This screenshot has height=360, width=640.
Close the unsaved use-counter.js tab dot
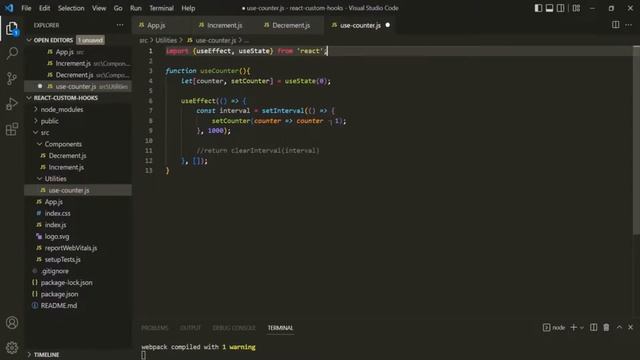point(387,25)
